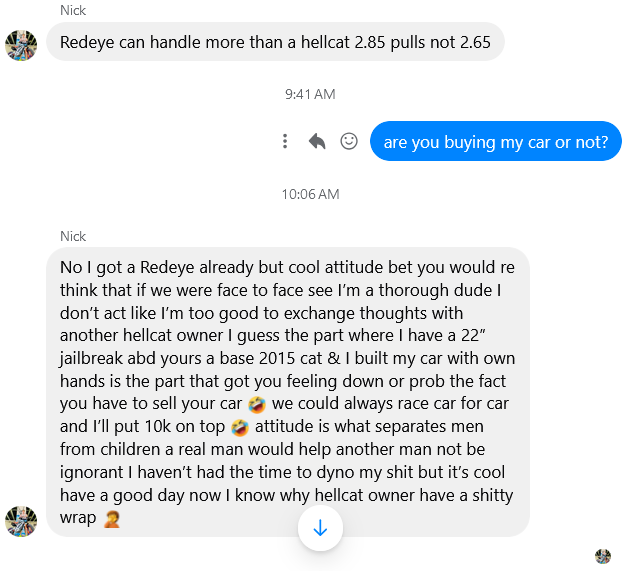This screenshot has height=571, width=625.
Task: Open the three-dot more options menu
Action: coord(285,141)
